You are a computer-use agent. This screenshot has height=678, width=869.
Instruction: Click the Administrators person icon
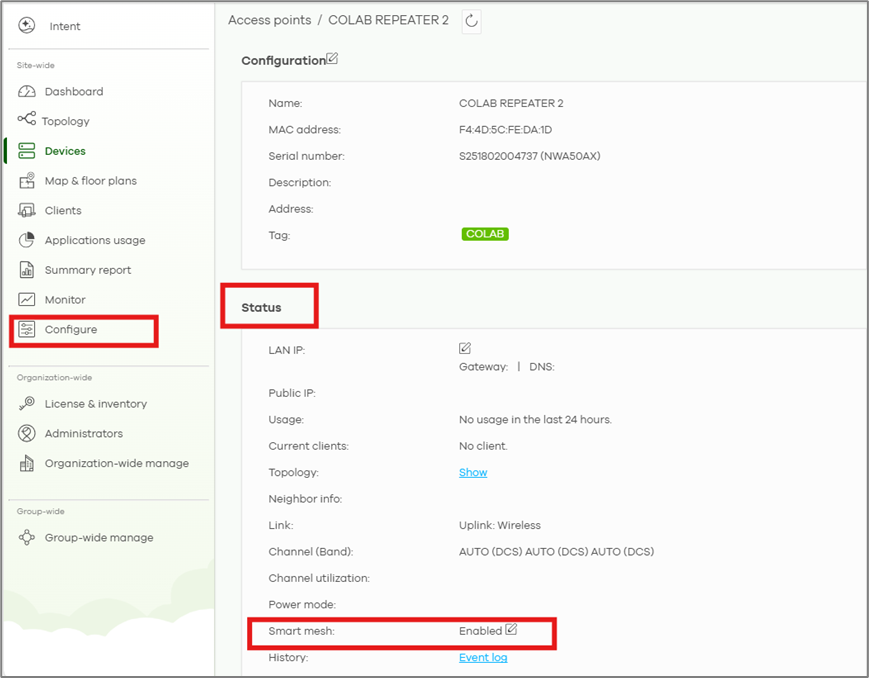[x=27, y=433]
